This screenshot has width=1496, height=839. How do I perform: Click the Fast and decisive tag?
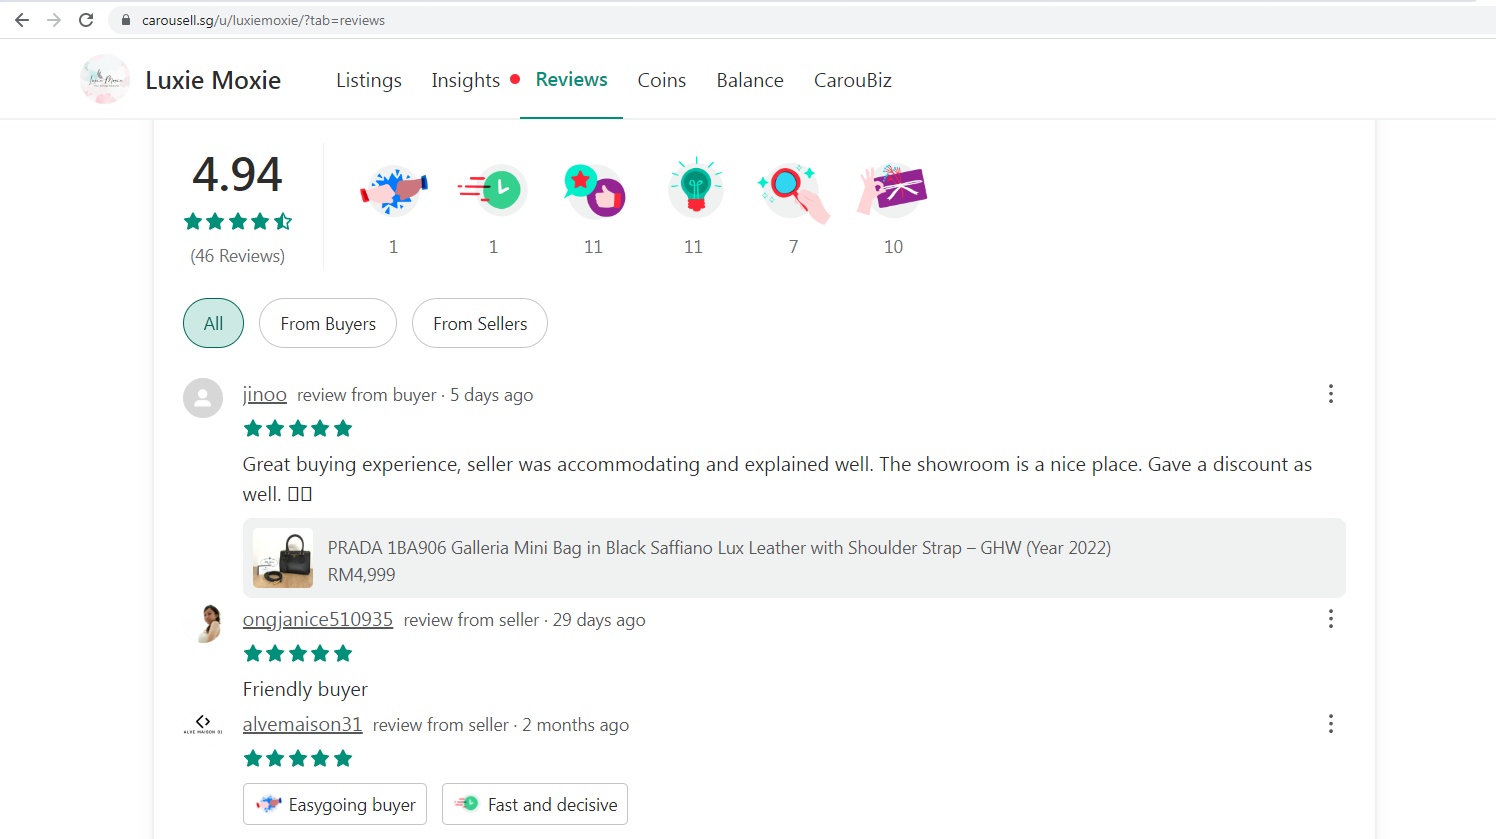pyautogui.click(x=535, y=804)
